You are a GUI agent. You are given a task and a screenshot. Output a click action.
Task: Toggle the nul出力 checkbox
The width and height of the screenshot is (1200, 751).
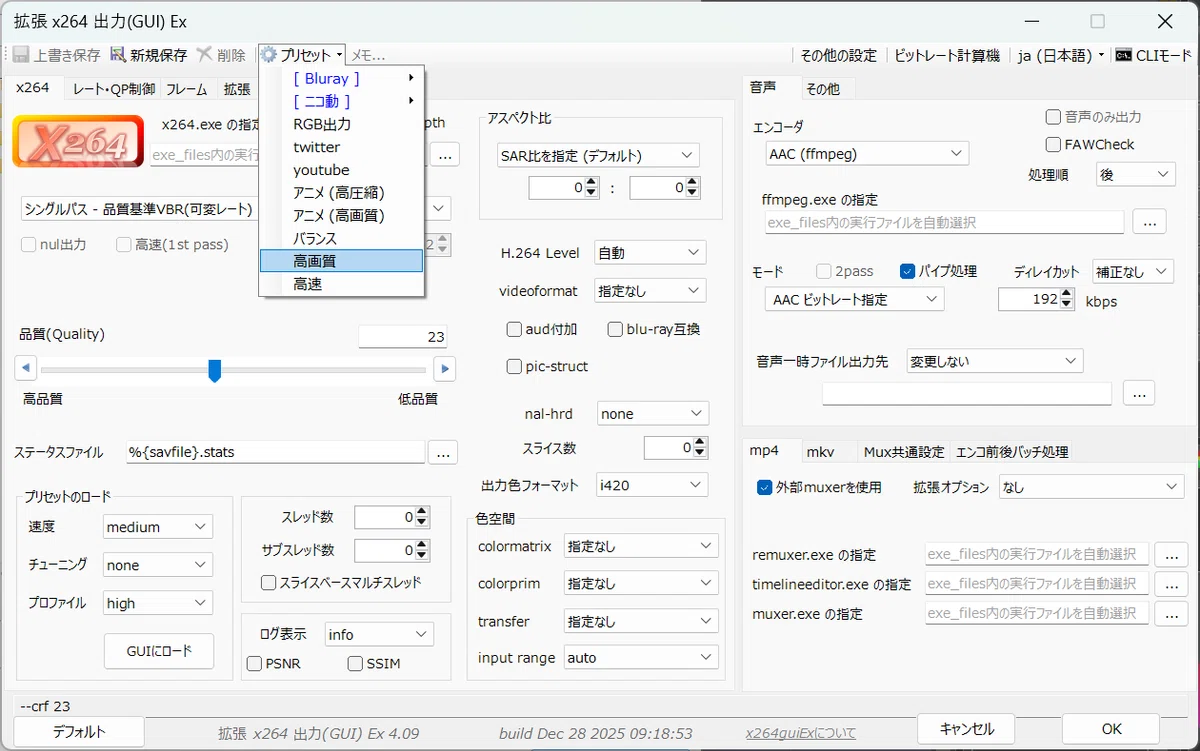click(29, 244)
